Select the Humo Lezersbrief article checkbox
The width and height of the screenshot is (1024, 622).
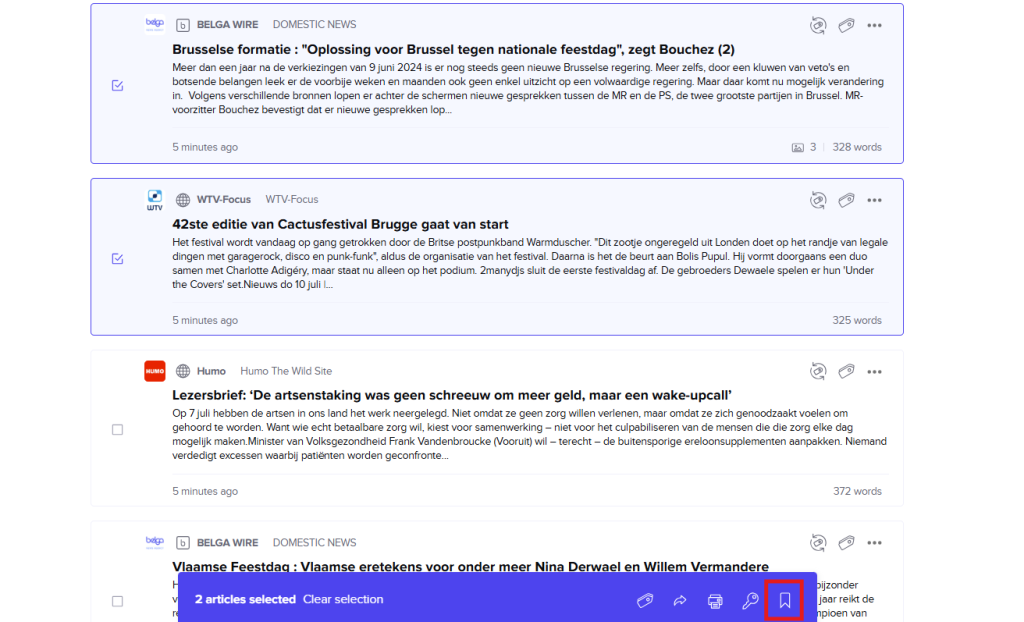[x=117, y=430]
